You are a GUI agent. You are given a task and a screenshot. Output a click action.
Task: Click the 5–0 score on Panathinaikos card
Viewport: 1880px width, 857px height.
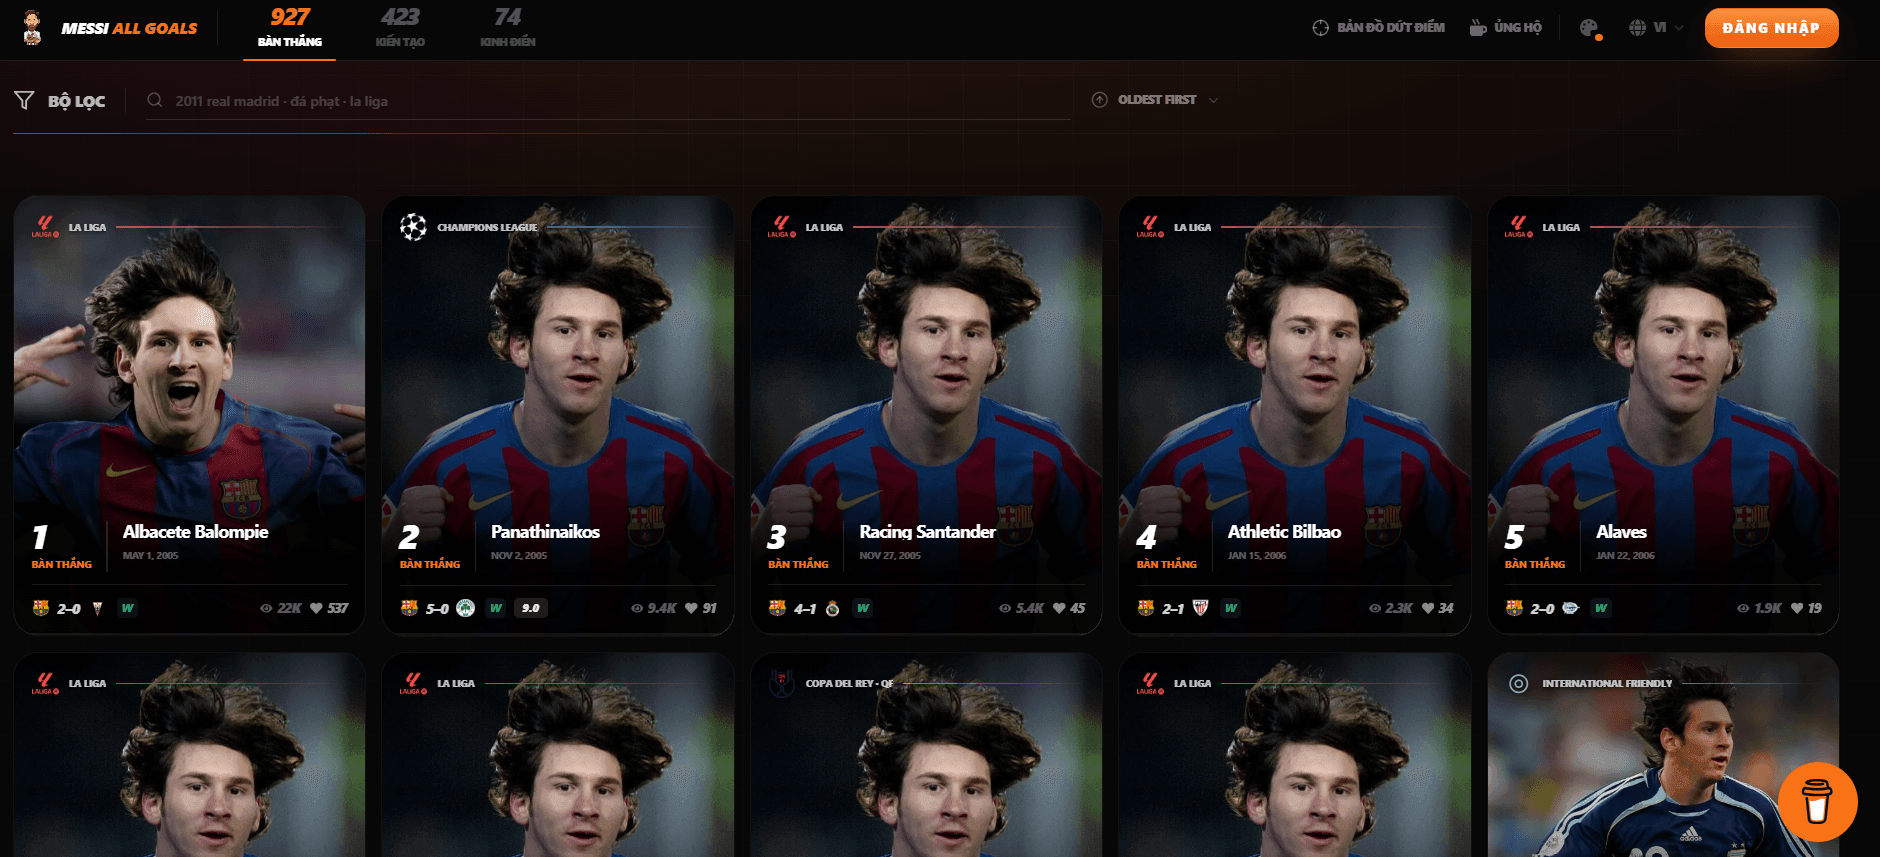[x=438, y=608]
